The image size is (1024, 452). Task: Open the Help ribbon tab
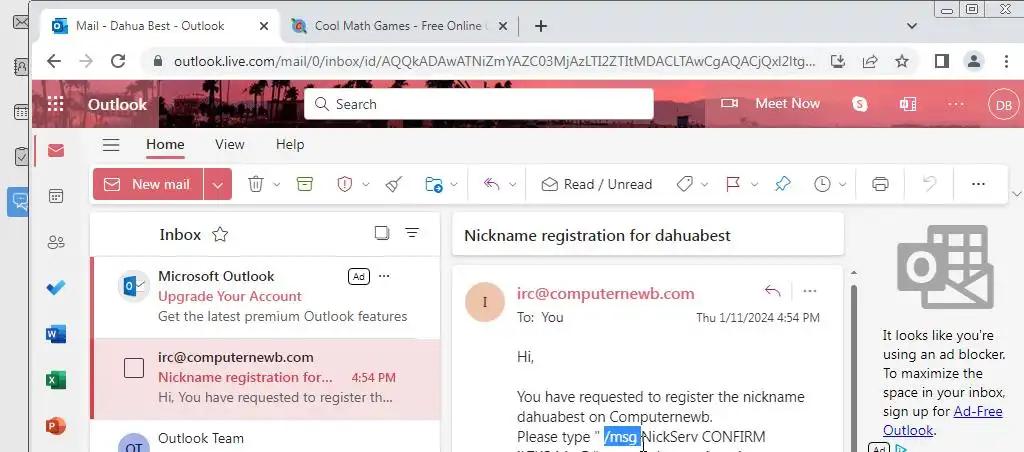click(x=290, y=144)
